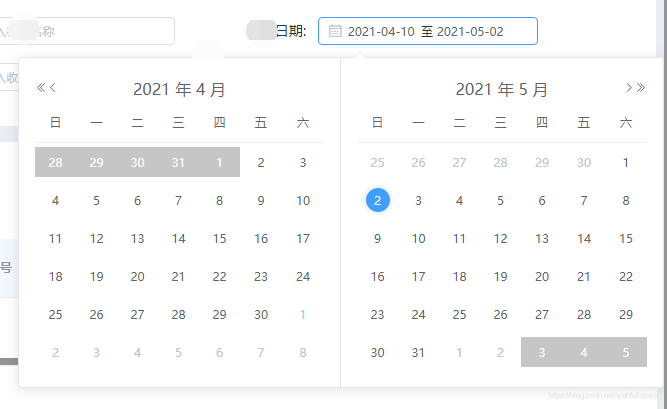Click greyed June 1 in the May panel

(459, 352)
